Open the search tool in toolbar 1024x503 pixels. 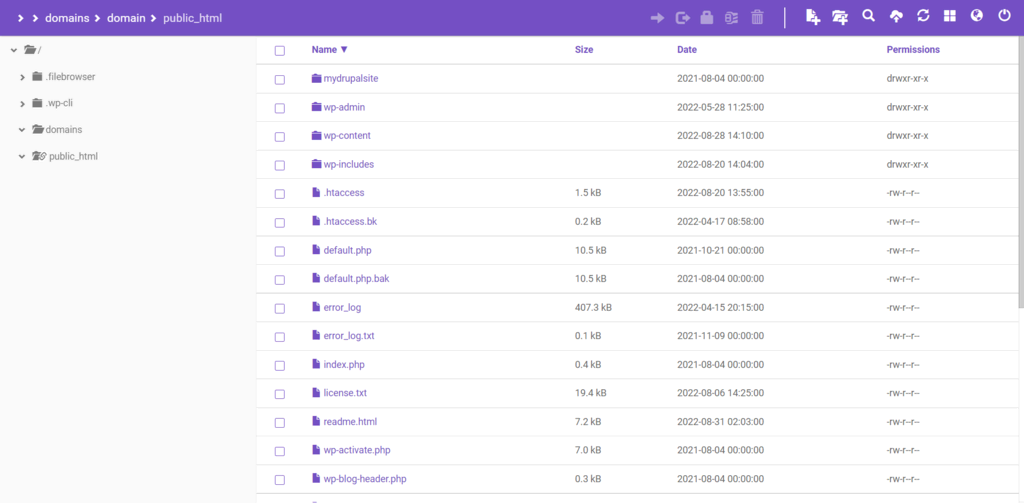tap(868, 17)
